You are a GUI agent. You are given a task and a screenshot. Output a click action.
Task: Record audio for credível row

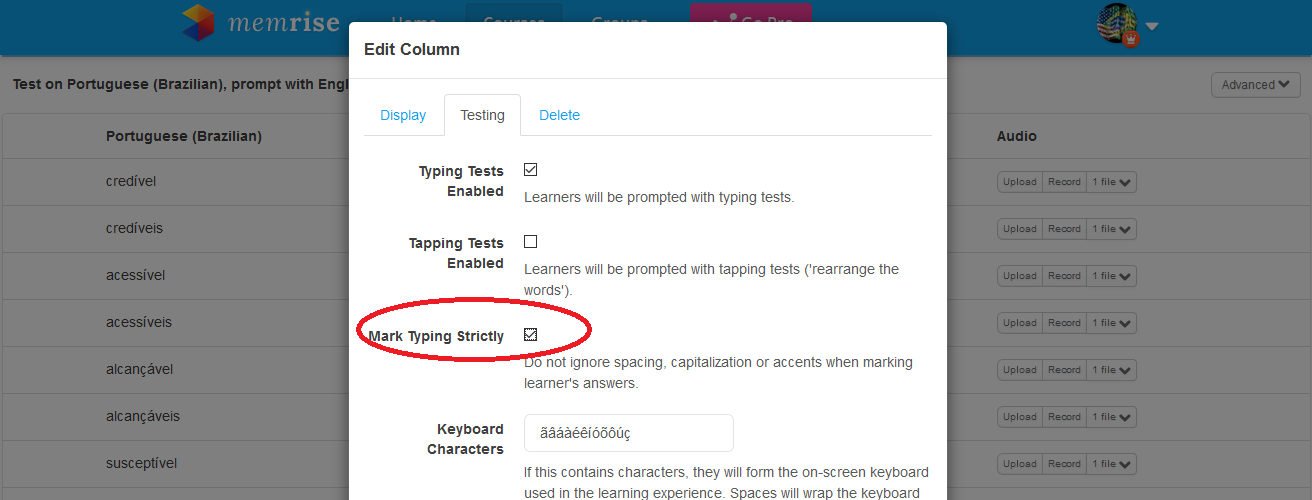[x=1064, y=182]
